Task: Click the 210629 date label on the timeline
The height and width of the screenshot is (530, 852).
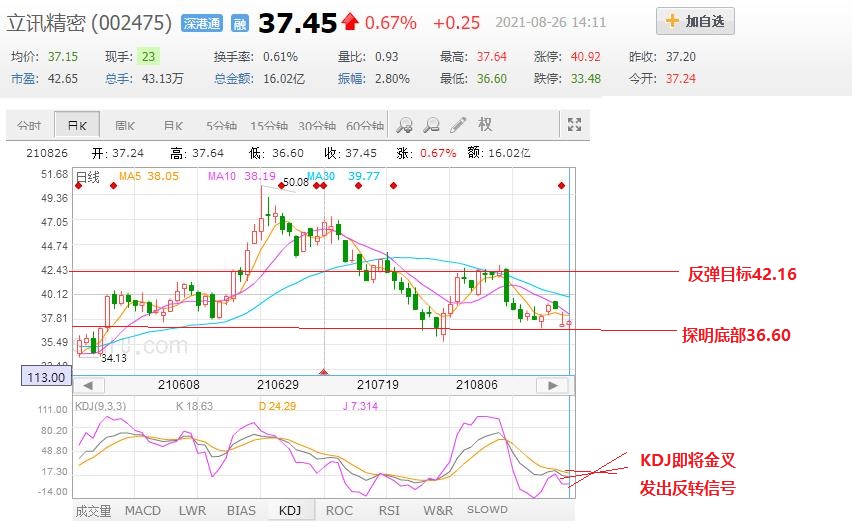Action: point(278,385)
